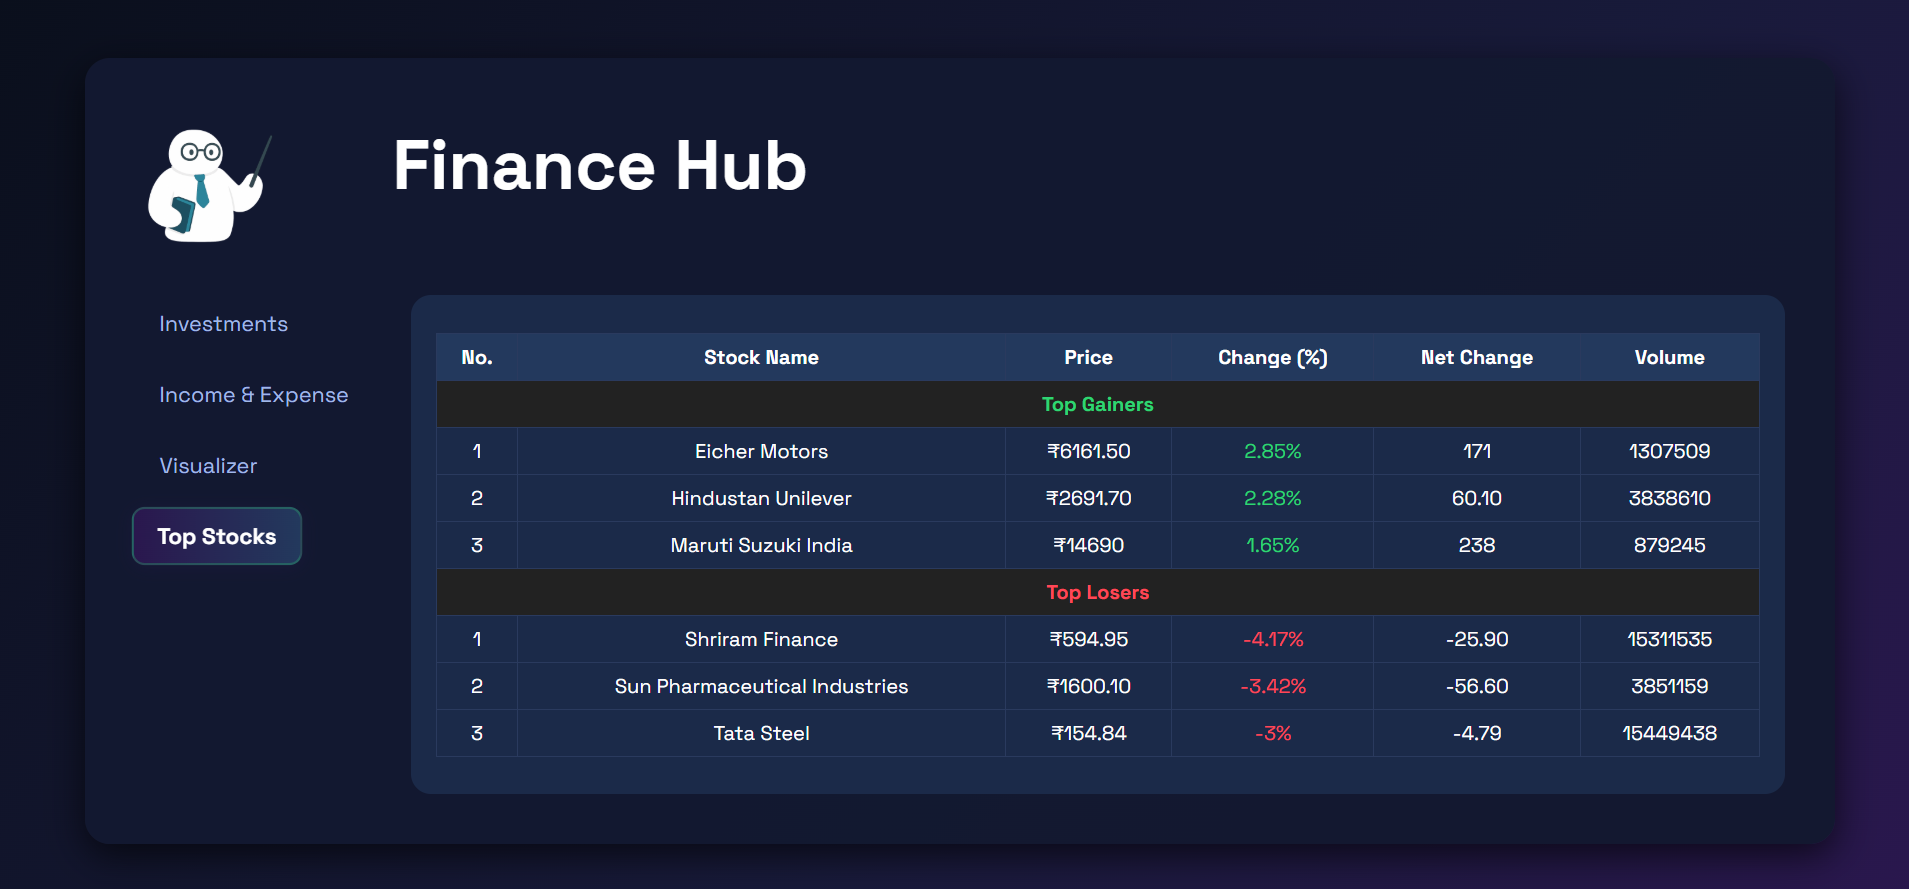Click the Net Change column header
This screenshot has height=889, width=1909.
[x=1476, y=357]
